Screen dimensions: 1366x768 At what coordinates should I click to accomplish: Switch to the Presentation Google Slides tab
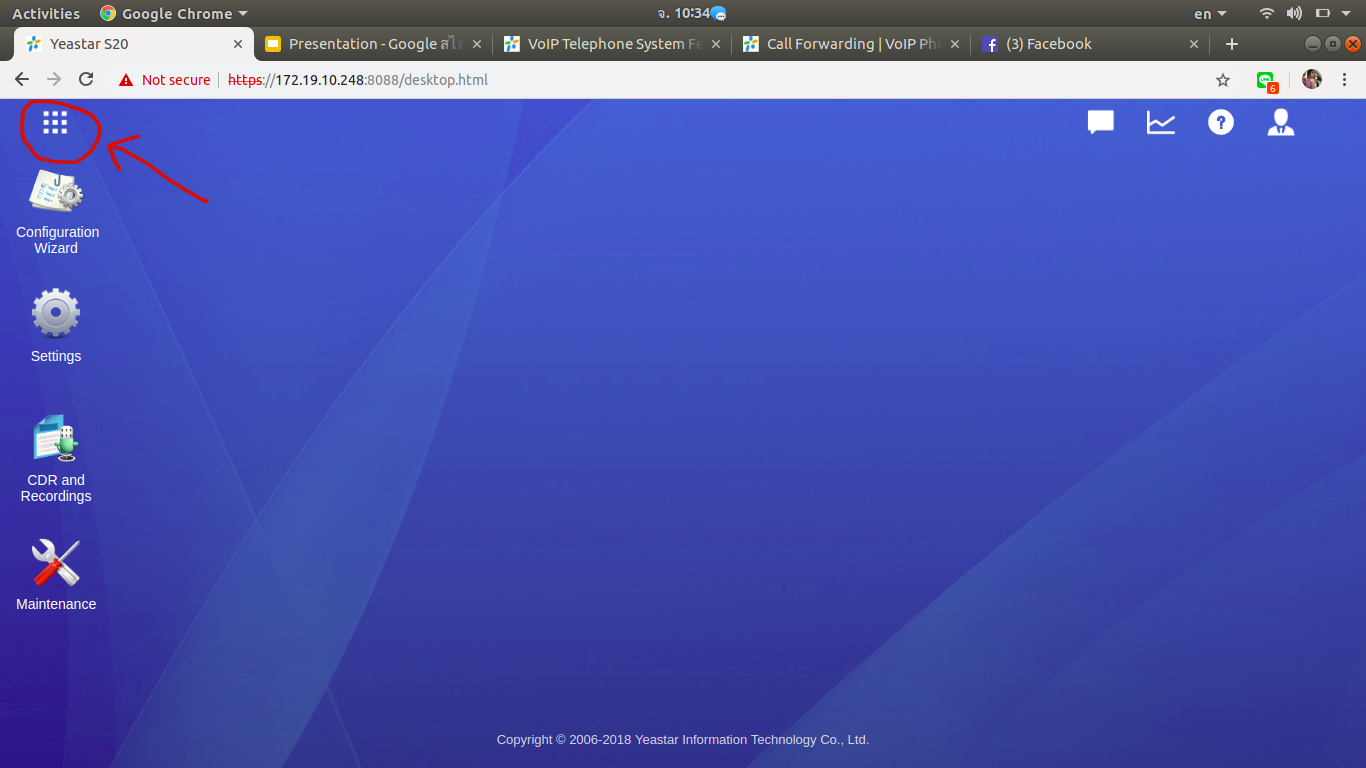coord(373,44)
